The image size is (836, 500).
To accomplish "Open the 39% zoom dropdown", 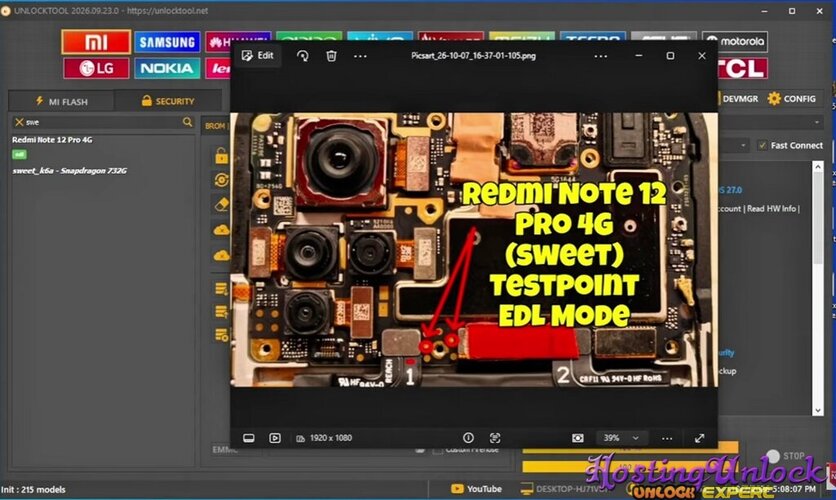I will coord(621,438).
